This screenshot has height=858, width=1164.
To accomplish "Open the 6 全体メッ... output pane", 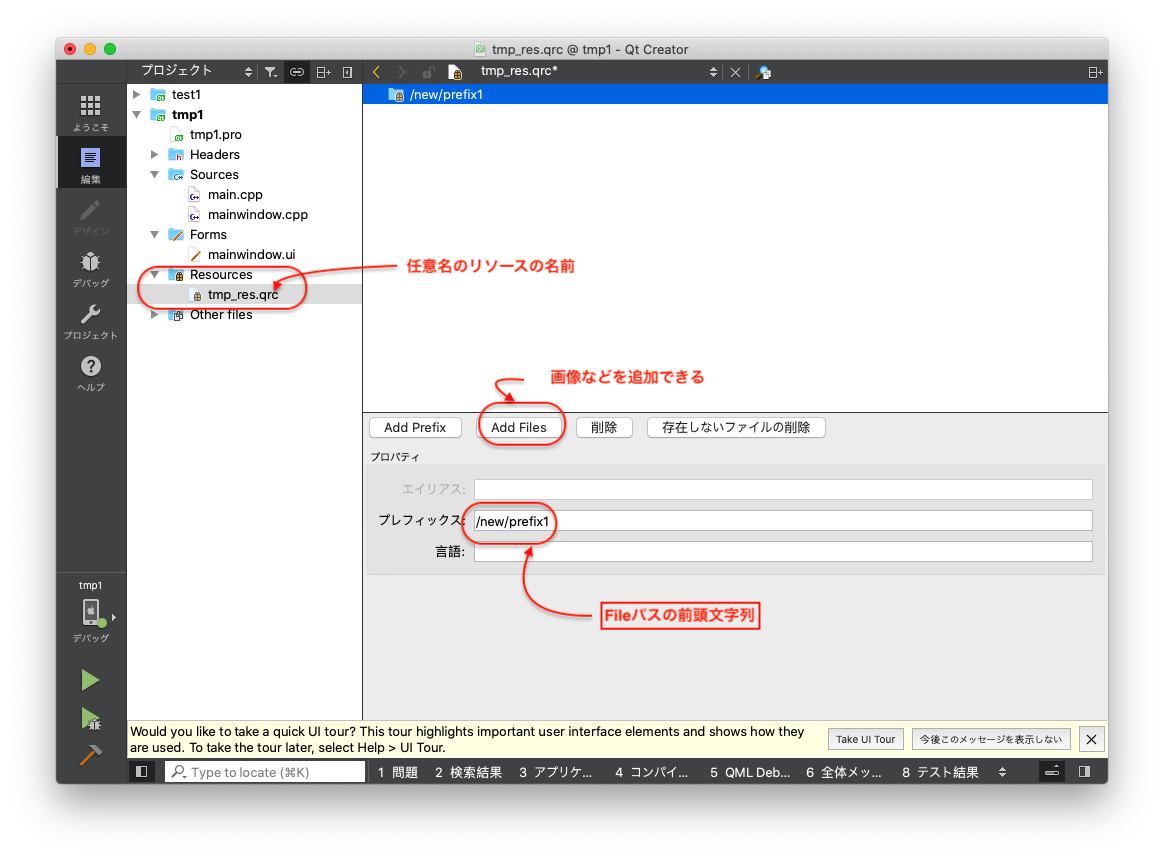I will click(x=844, y=772).
